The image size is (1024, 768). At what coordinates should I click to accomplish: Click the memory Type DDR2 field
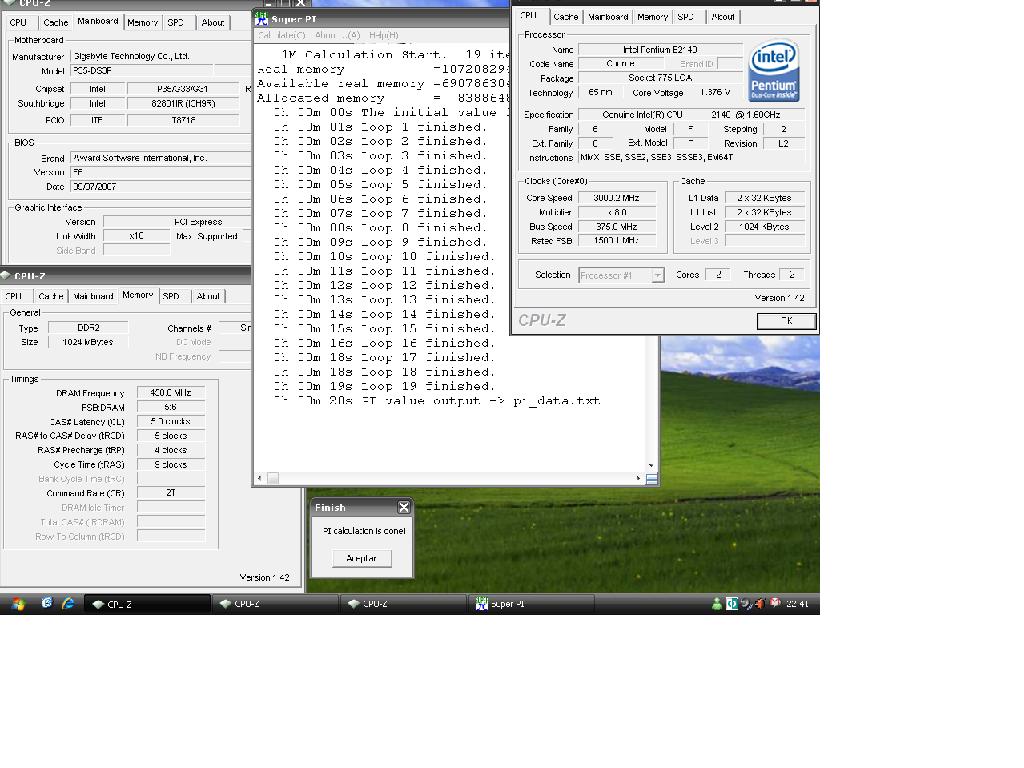88,328
